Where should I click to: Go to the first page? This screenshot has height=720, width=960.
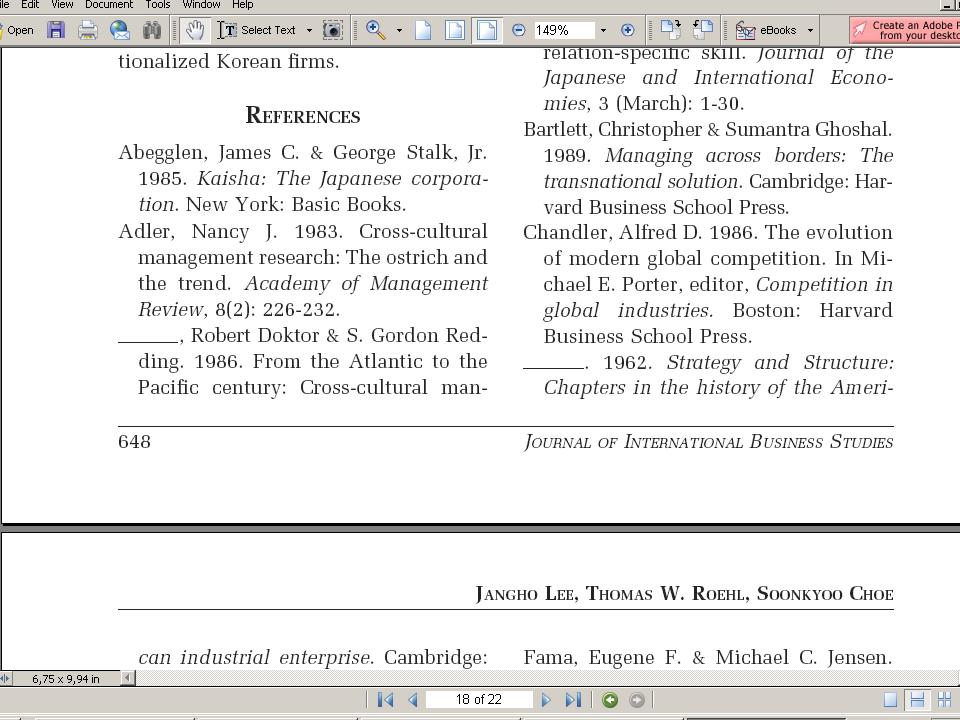(x=385, y=699)
